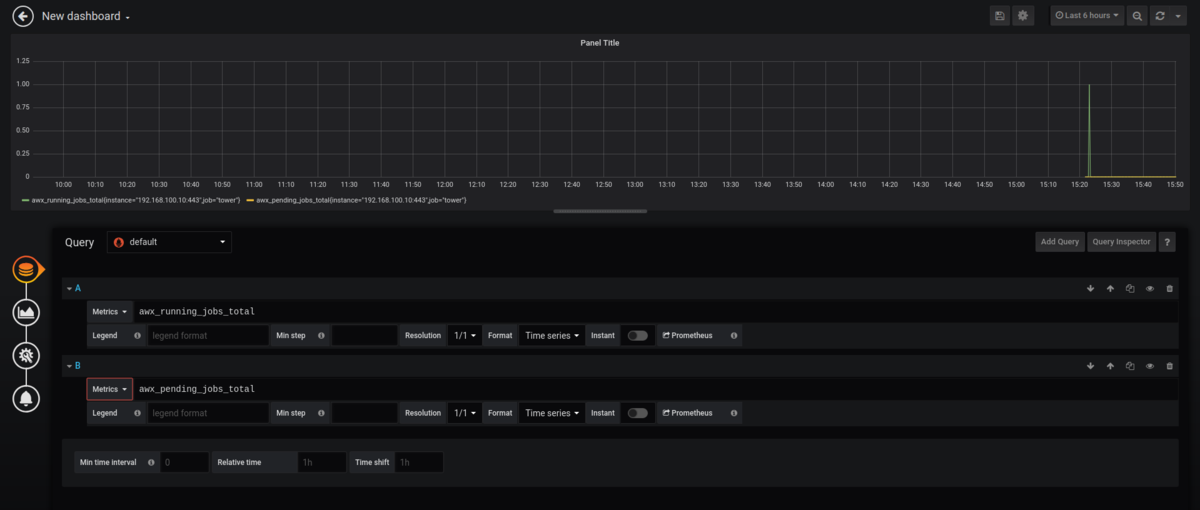Open the Query Inspector
This screenshot has width=1200, height=510.
(x=1121, y=242)
